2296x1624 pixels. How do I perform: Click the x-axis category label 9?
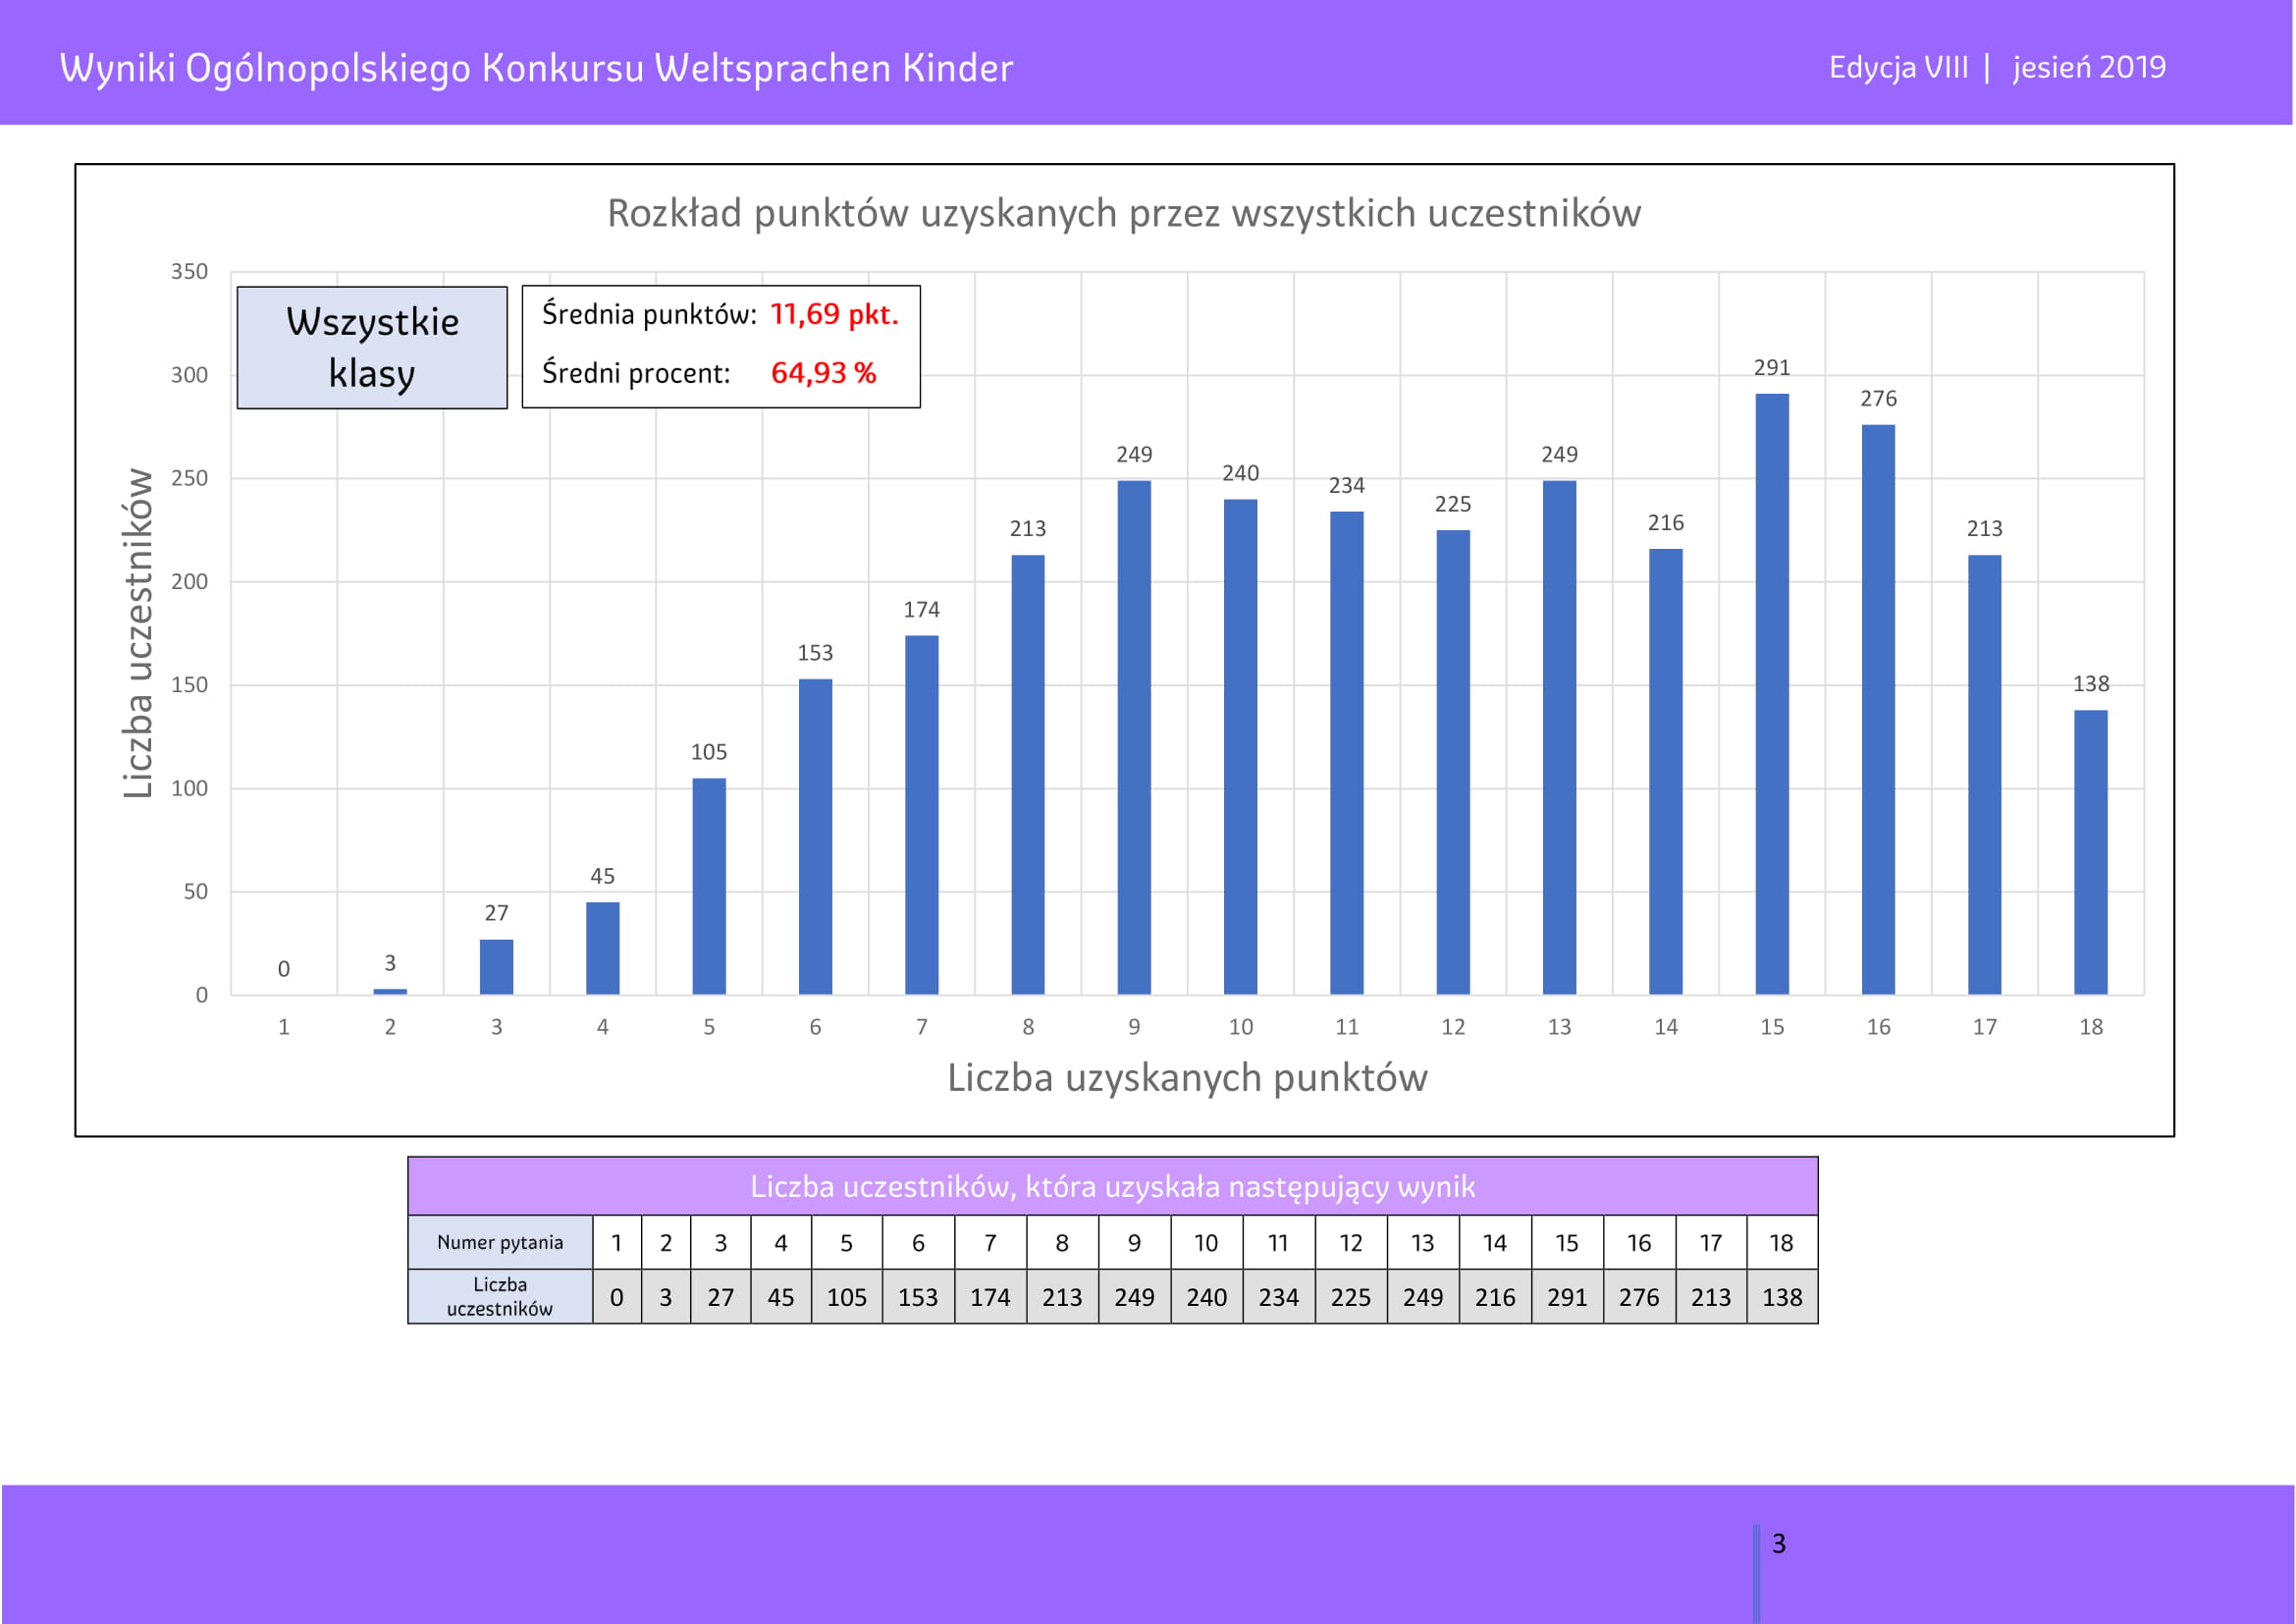1134,1027
